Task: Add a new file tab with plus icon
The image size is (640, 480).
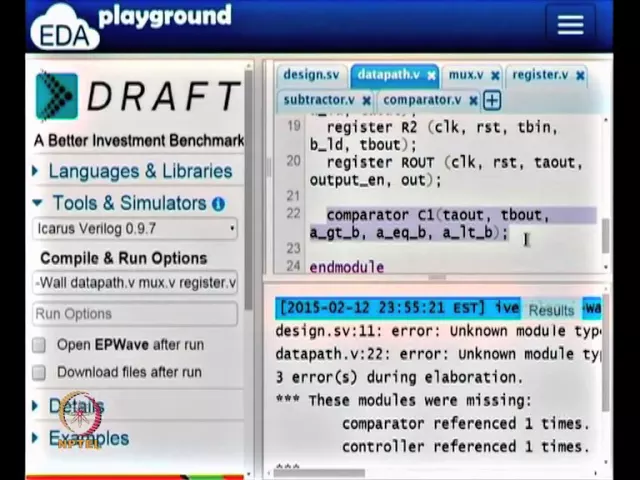Action: coord(492,100)
